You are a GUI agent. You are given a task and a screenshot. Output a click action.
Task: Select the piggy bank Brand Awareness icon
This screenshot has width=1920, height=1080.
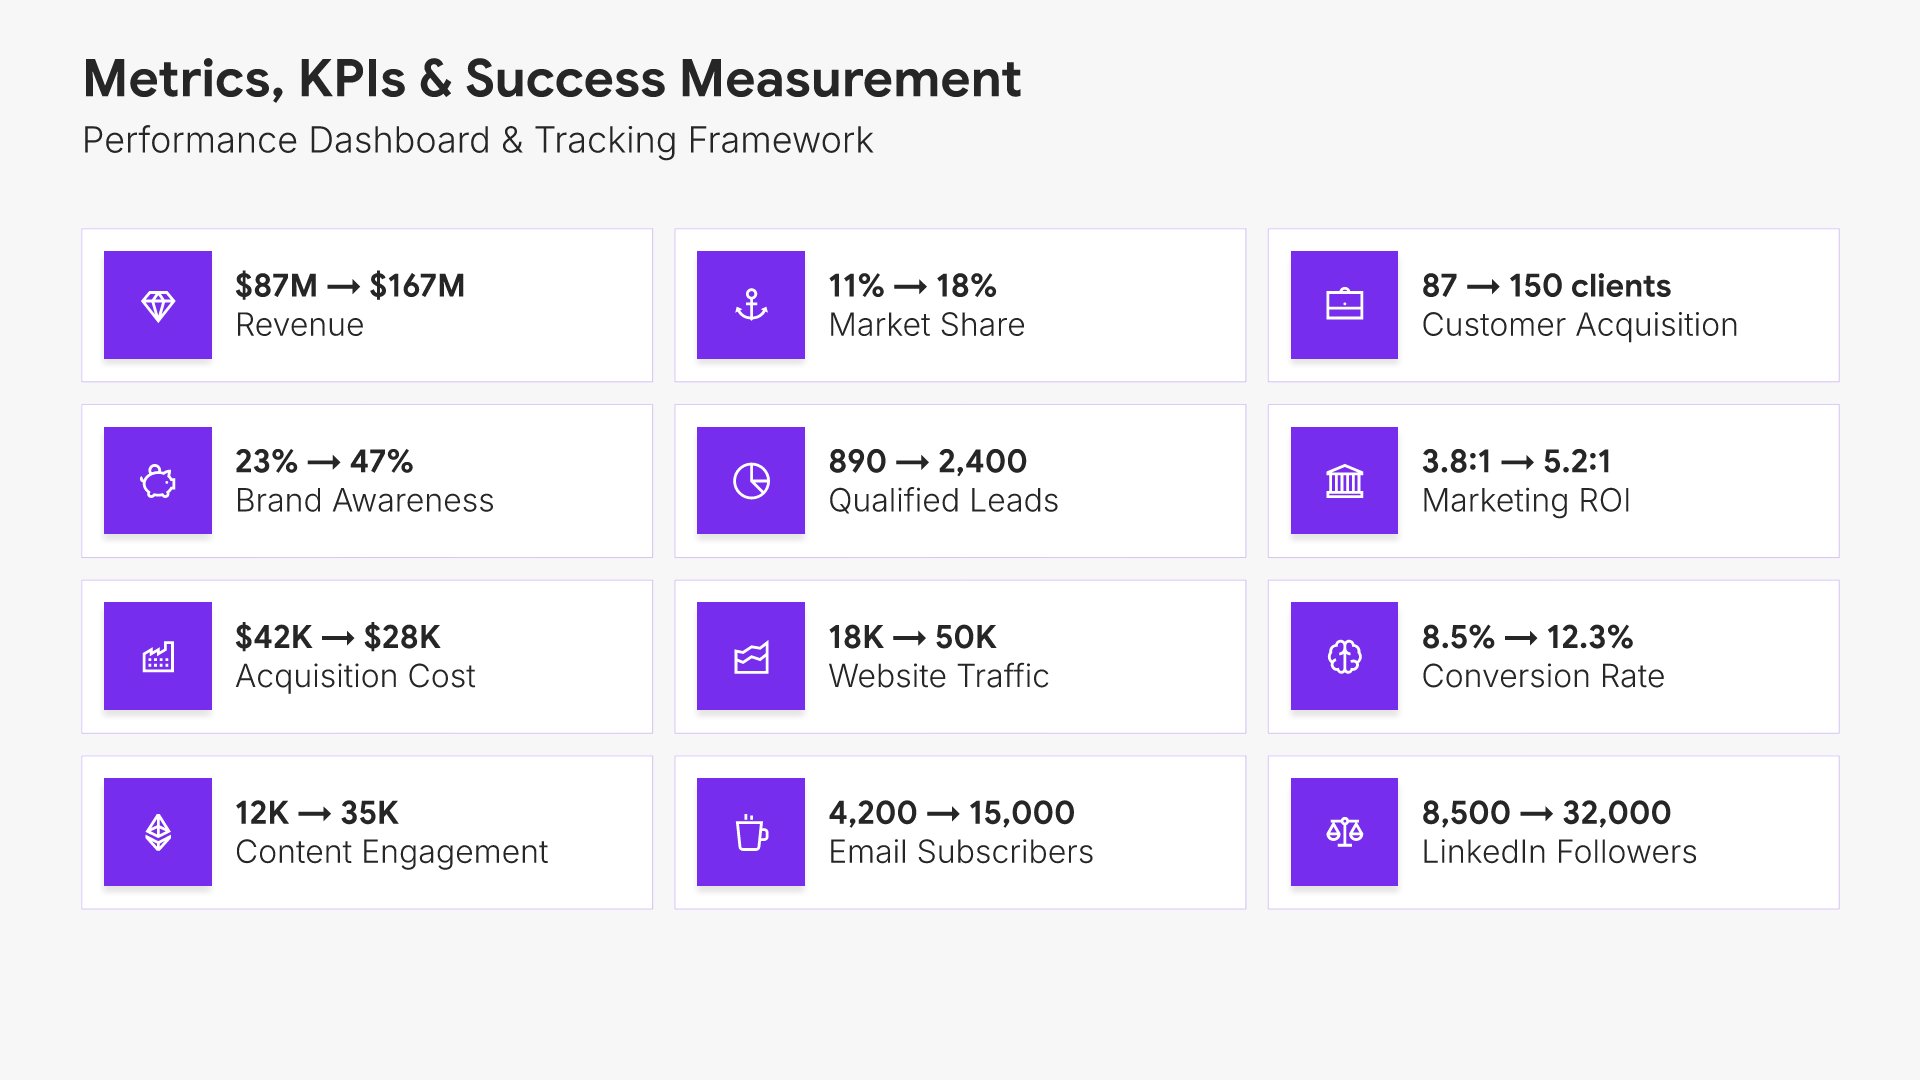158,481
